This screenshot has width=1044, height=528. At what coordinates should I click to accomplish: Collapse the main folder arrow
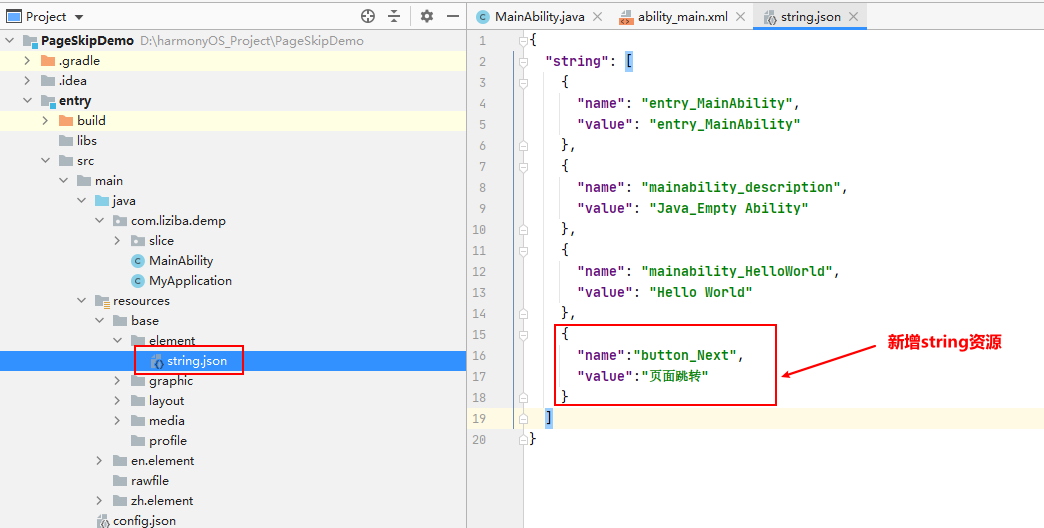click(x=63, y=180)
